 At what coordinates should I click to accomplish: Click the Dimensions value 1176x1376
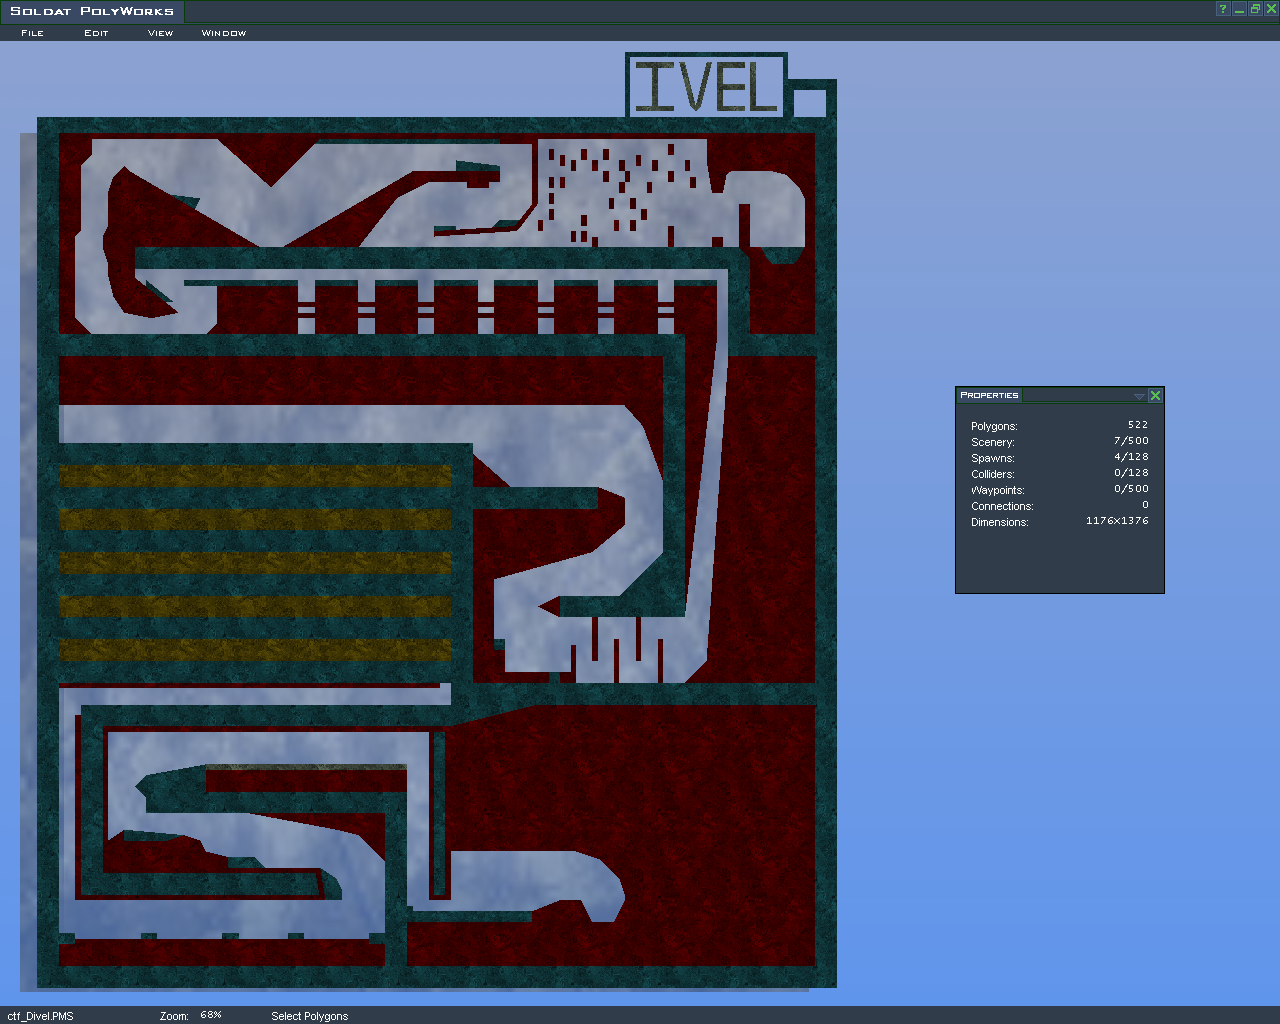1117,521
